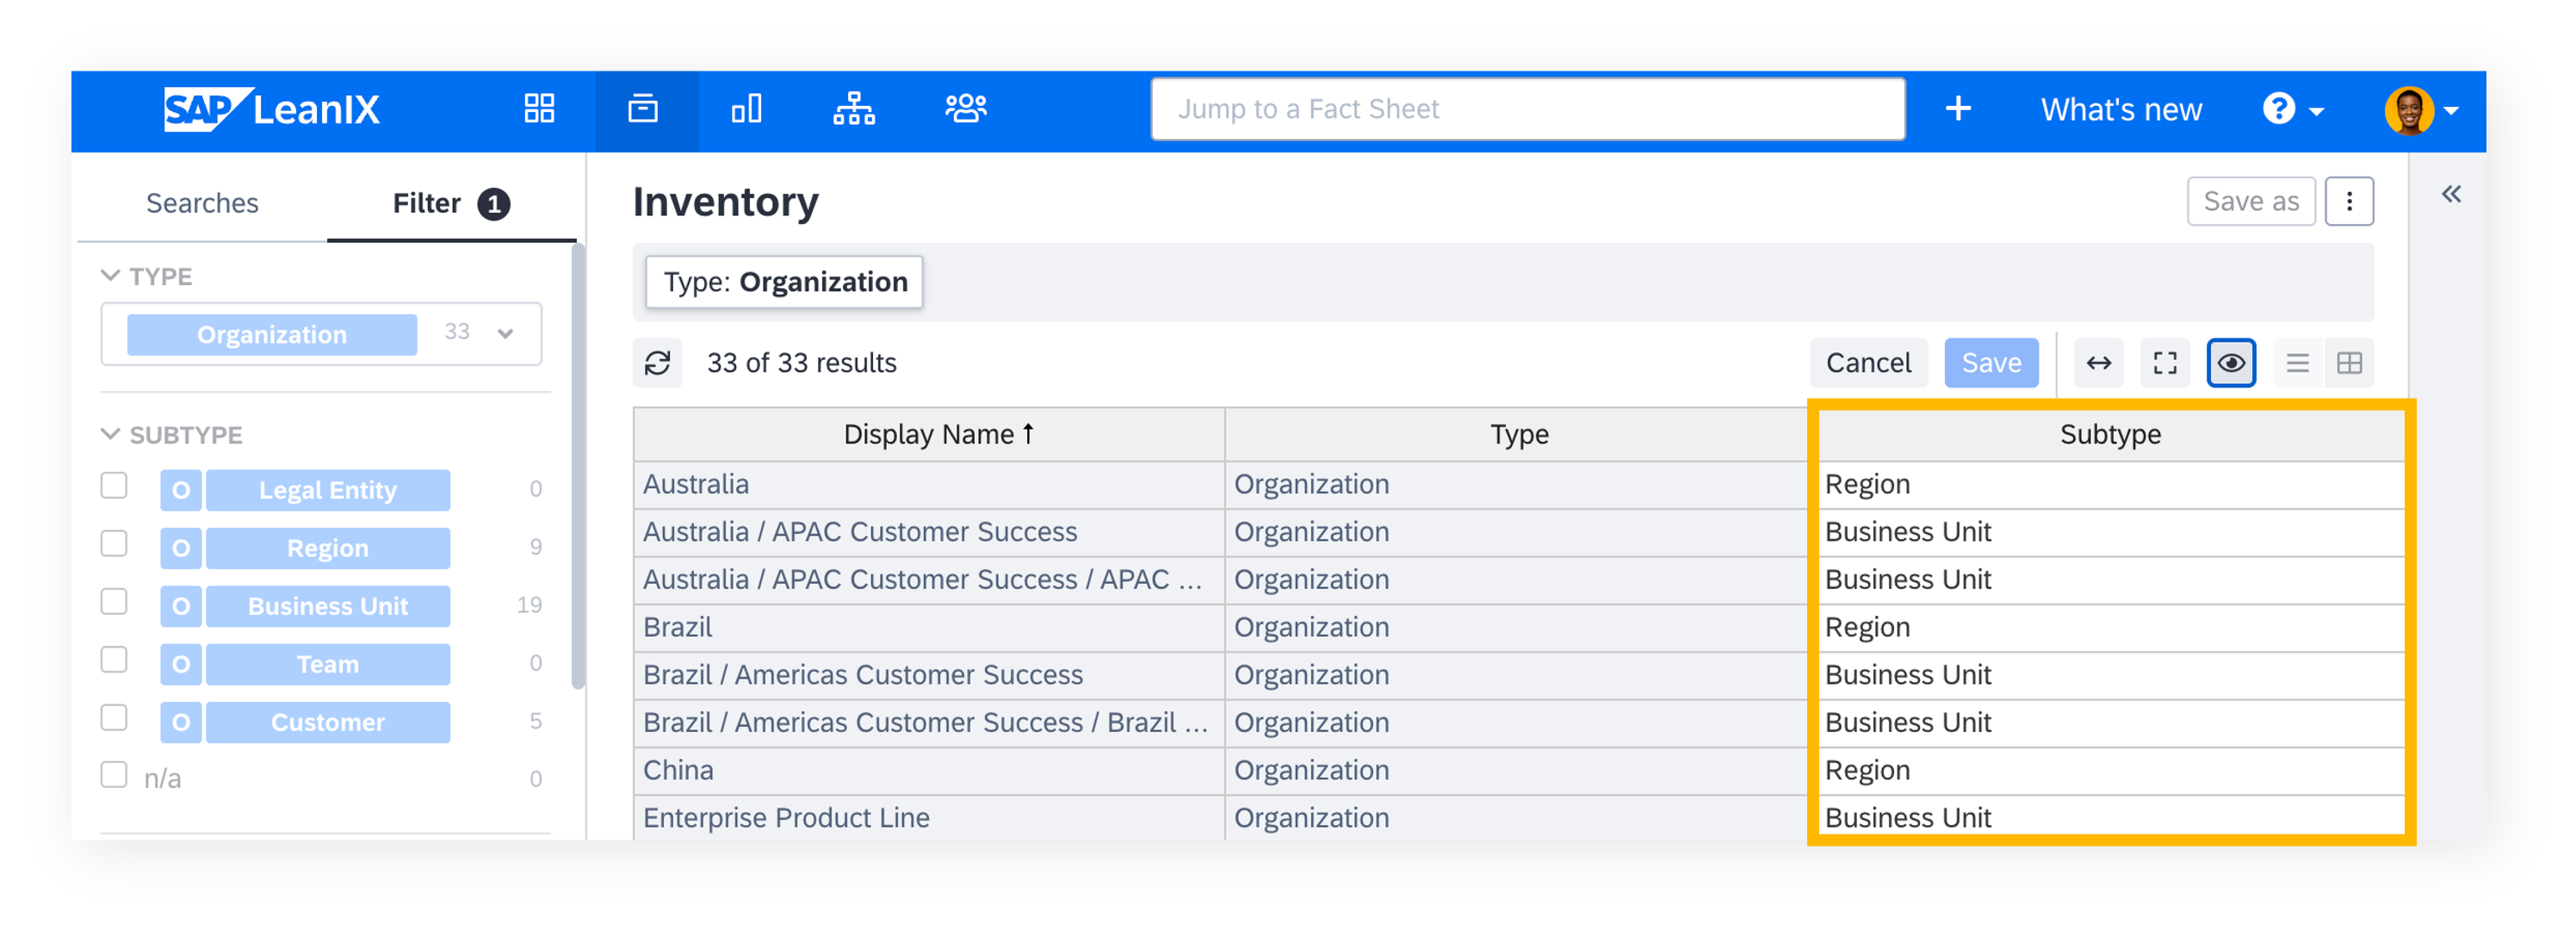Open the user avatar menu
The width and height of the screenshot is (2576, 931).
(x=2410, y=110)
